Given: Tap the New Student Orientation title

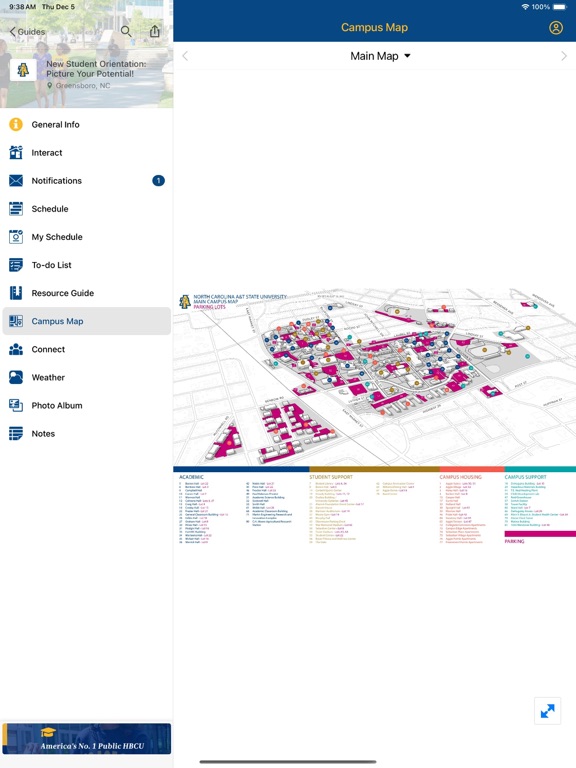Looking at the screenshot, I should [x=96, y=69].
